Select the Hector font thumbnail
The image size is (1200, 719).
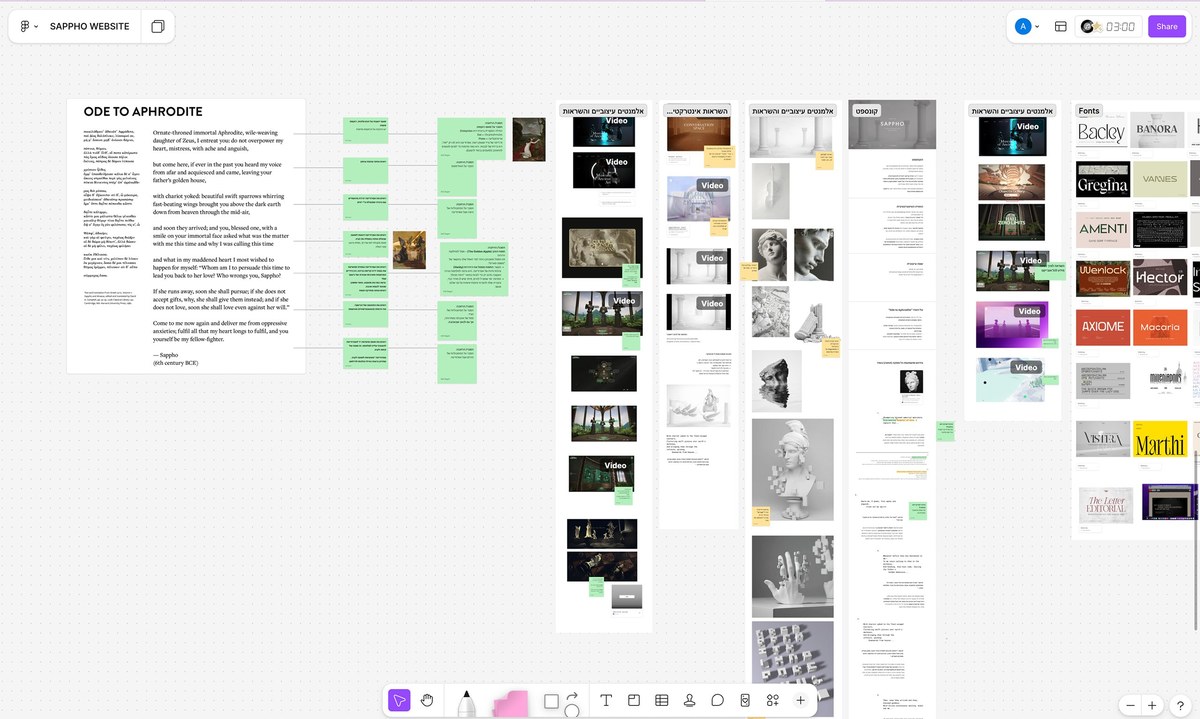[1160, 277]
